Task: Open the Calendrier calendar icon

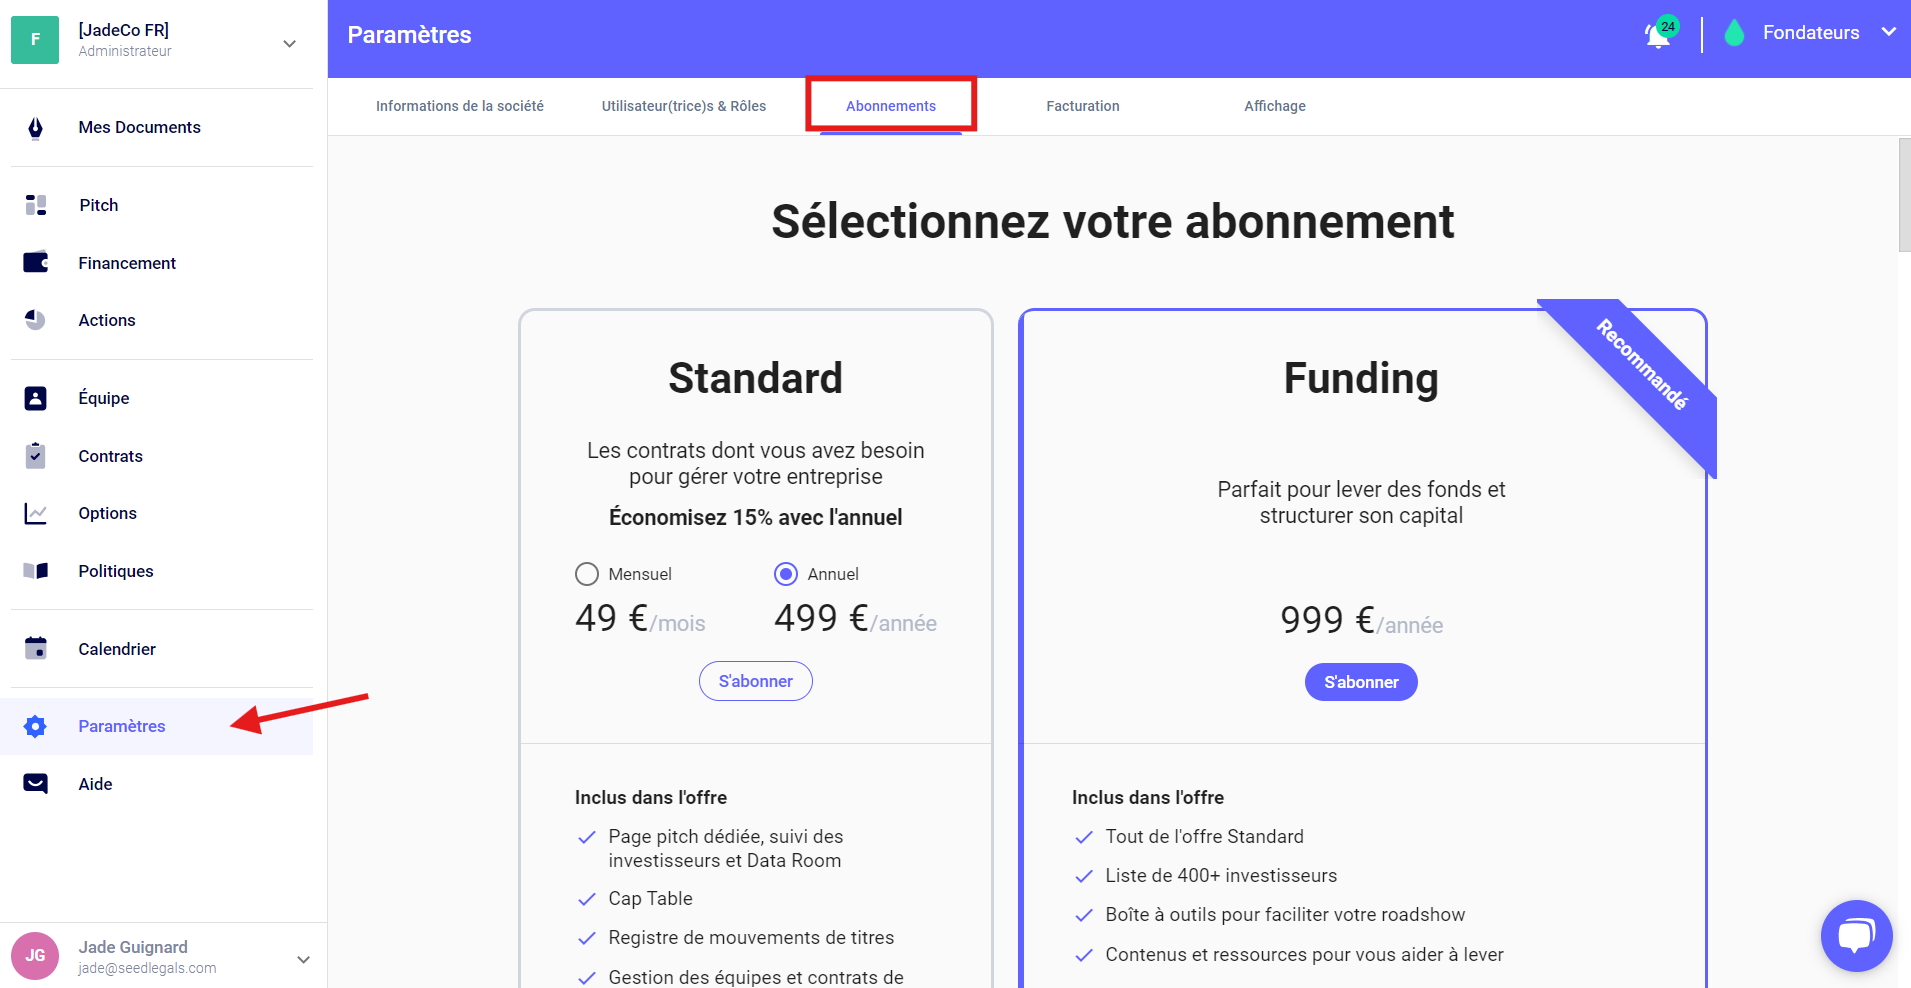Action: (x=36, y=649)
